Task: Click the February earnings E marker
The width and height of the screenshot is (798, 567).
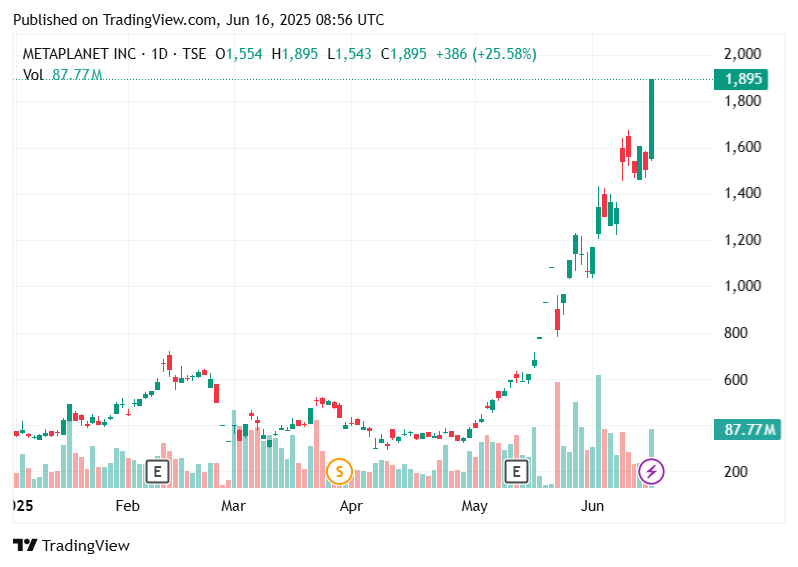Action: coord(157,471)
